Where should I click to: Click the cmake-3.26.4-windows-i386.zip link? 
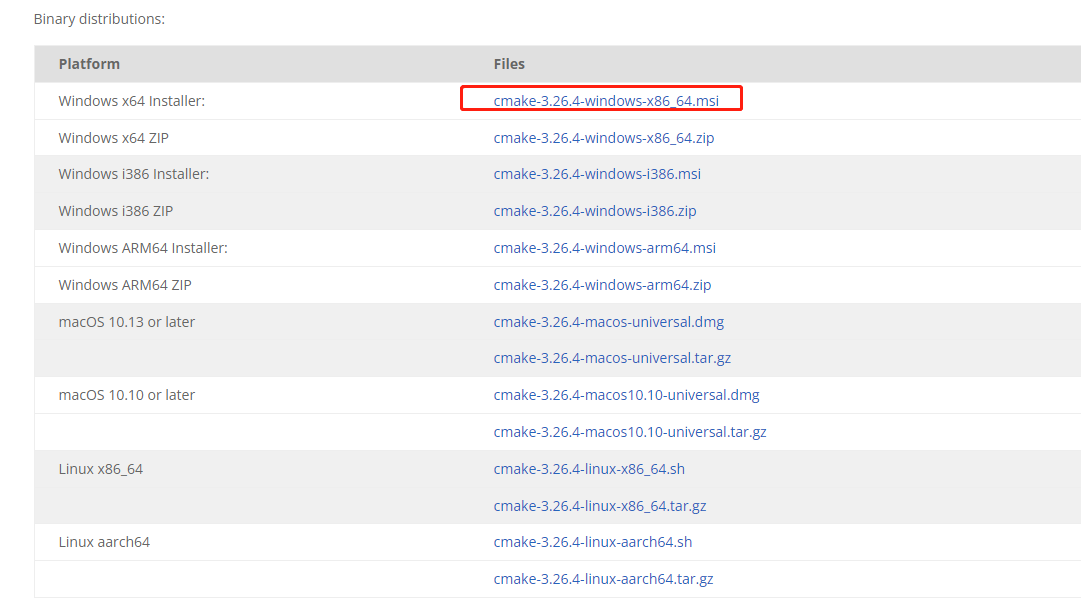[595, 211]
